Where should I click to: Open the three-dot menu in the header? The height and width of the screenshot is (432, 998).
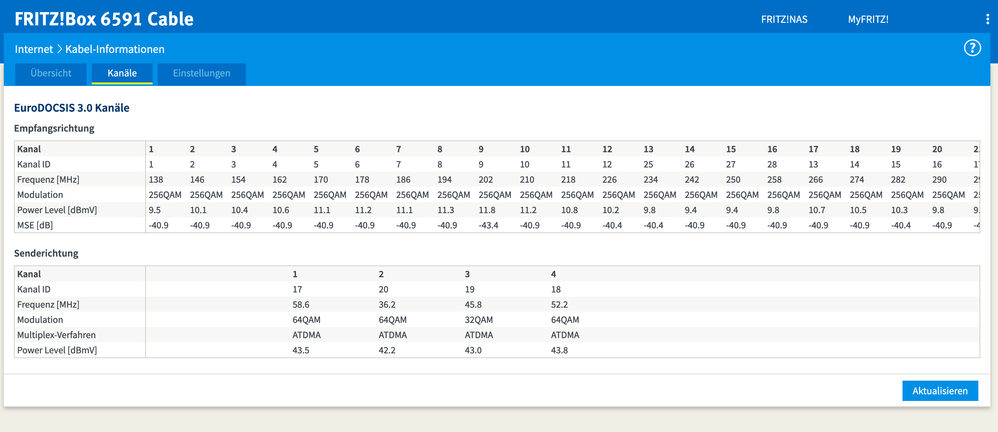click(x=987, y=19)
